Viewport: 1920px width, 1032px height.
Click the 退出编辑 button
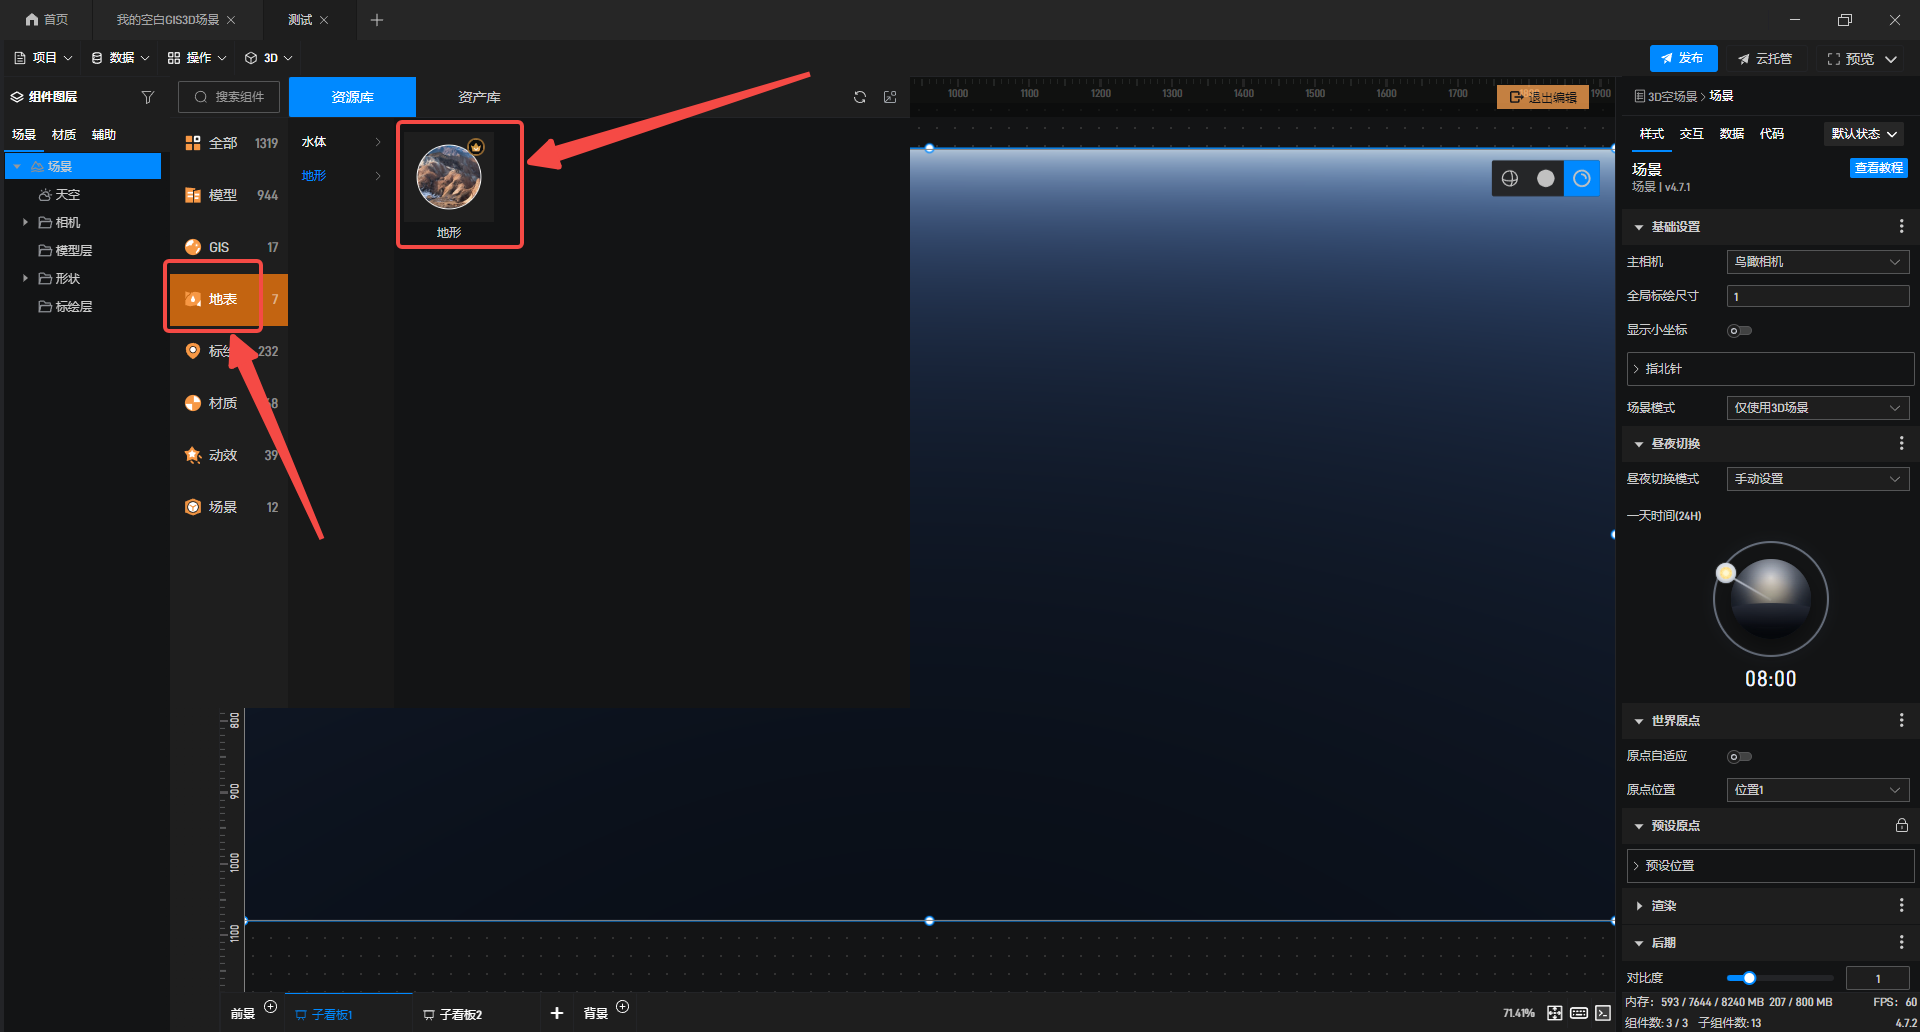pyautogui.click(x=1542, y=97)
